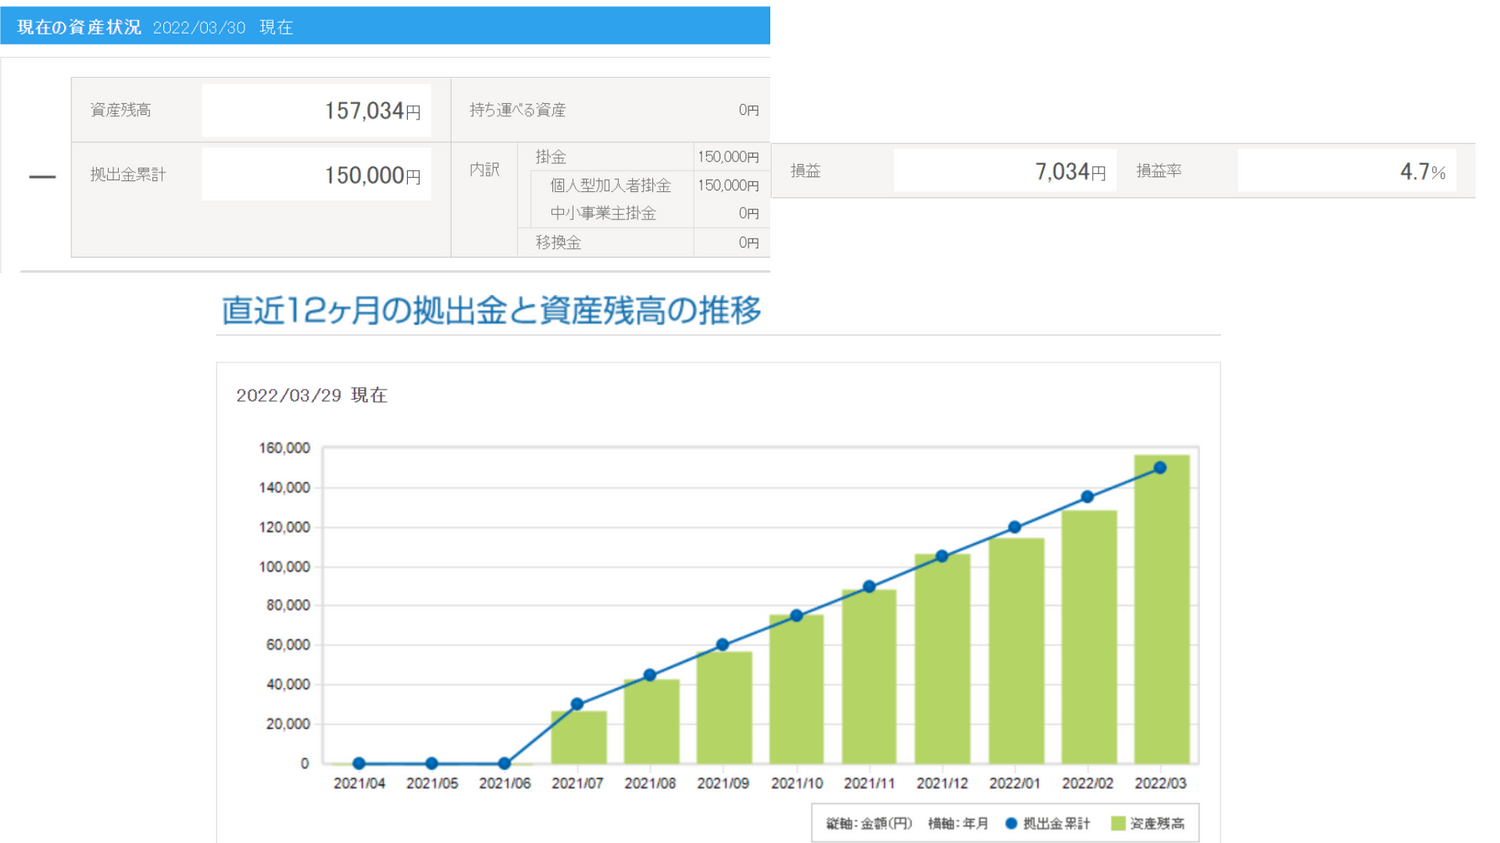Select the 資産残高 label
Image resolution: width=1500 pixels, height=843 pixels.
click(120, 110)
